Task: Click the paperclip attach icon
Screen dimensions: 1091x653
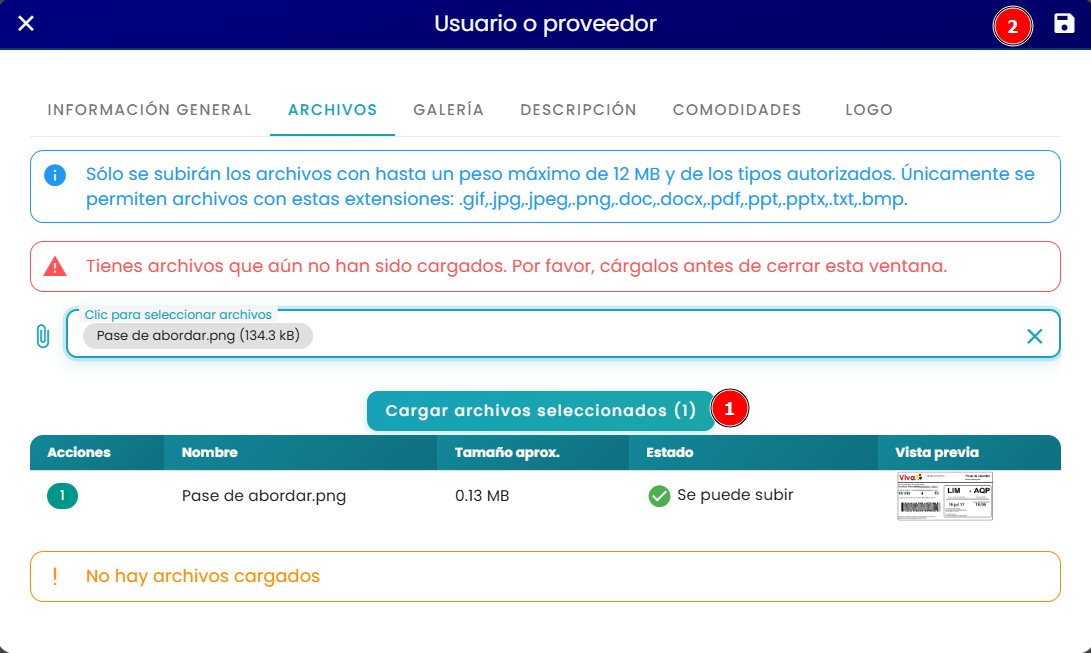Action: (42, 337)
